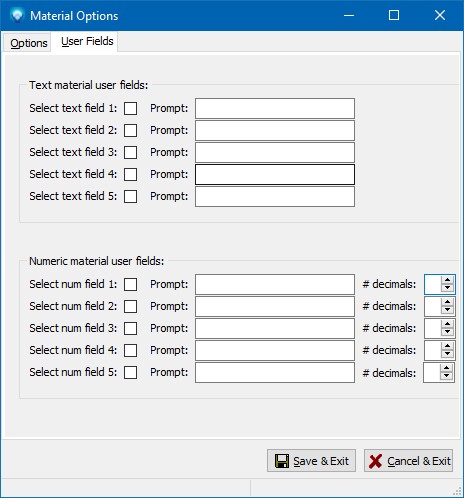The width and height of the screenshot is (464, 498).
Task: Decrease decimals for num field 5
Action: click(446, 376)
